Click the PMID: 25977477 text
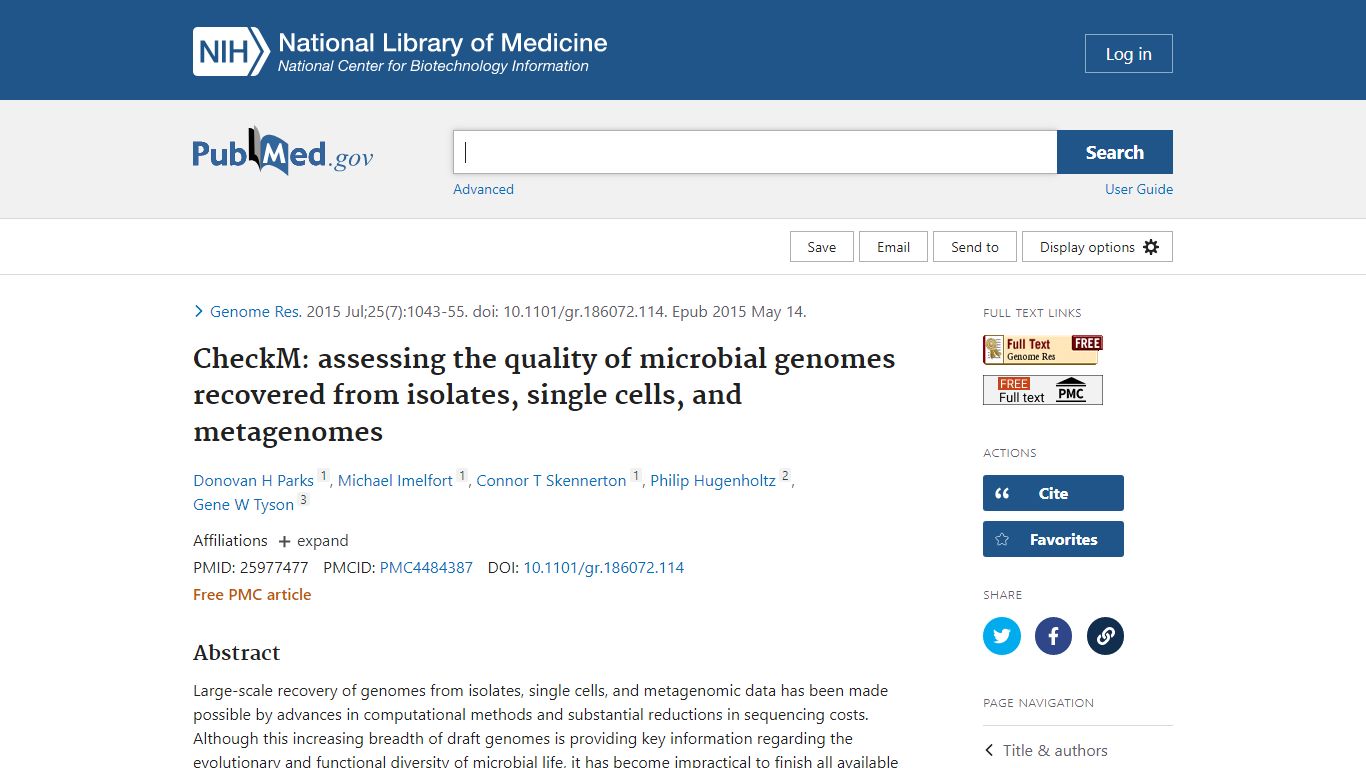 [251, 568]
